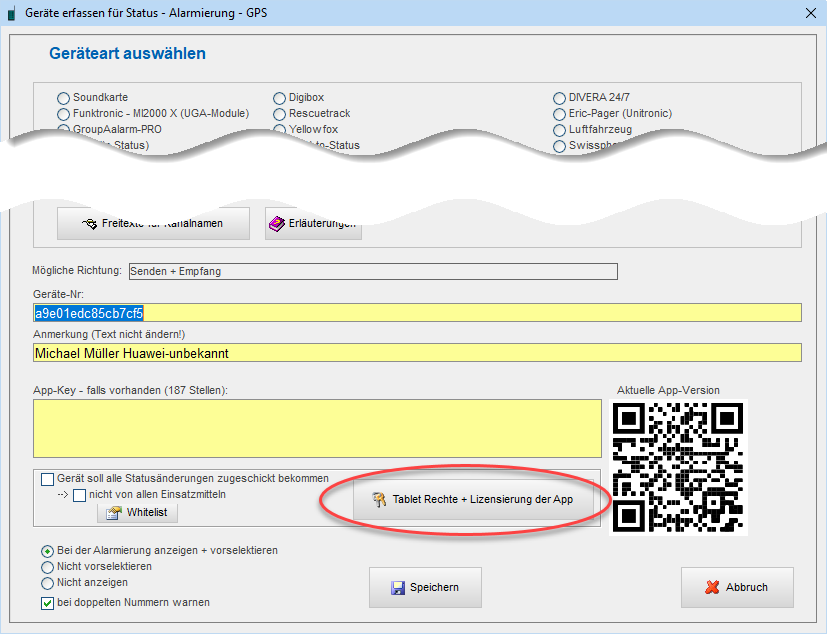Choose Funktronic - MI2000 X (UGA-Module) option
827x634 pixels.
[x=63, y=114]
